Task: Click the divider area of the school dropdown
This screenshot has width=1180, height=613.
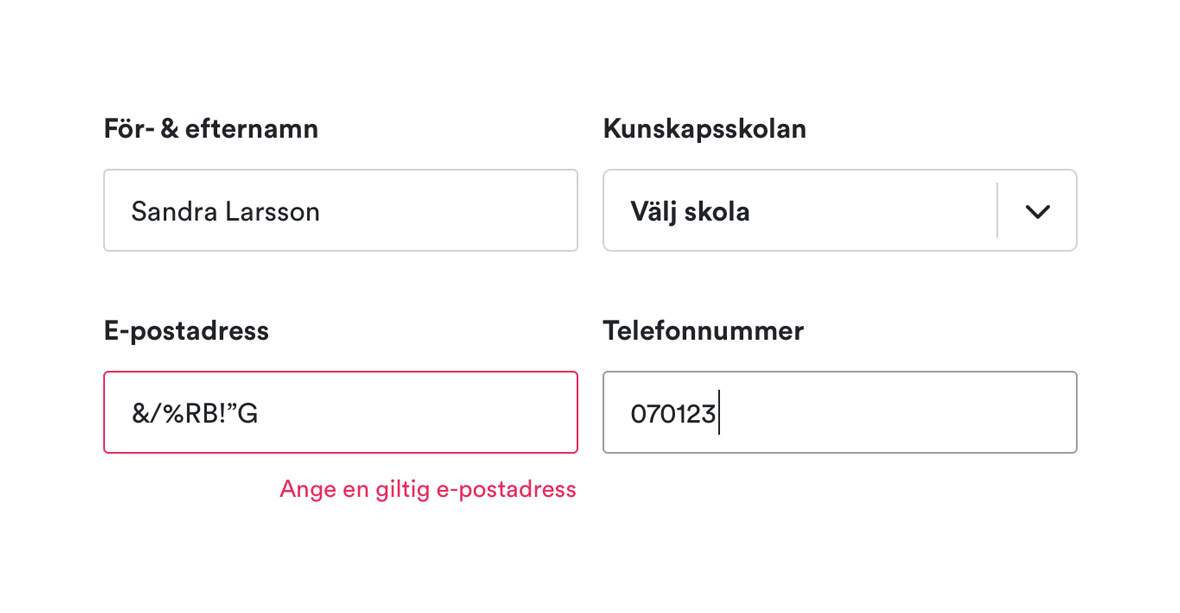Action: tap(997, 211)
